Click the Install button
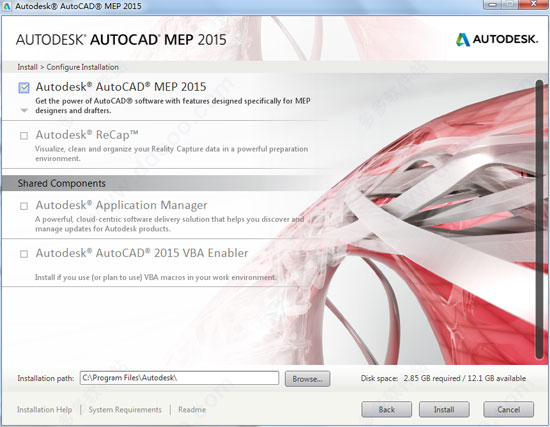The height and width of the screenshot is (427, 550). point(444,409)
